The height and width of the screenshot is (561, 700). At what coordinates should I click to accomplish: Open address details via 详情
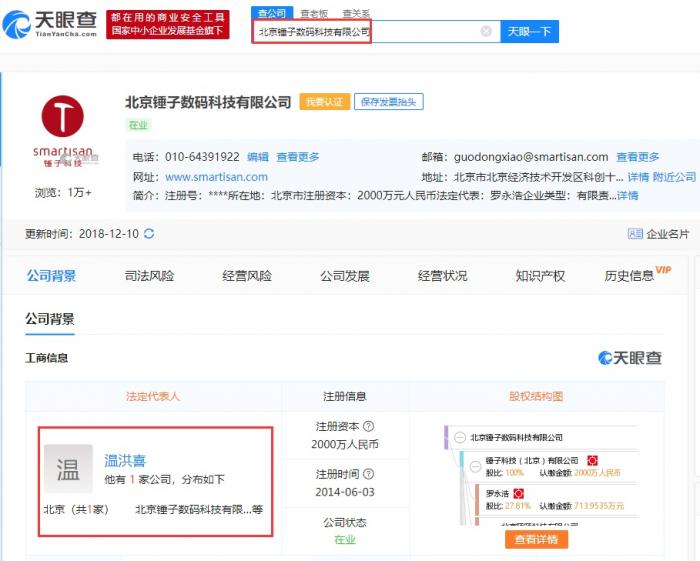[x=638, y=177]
